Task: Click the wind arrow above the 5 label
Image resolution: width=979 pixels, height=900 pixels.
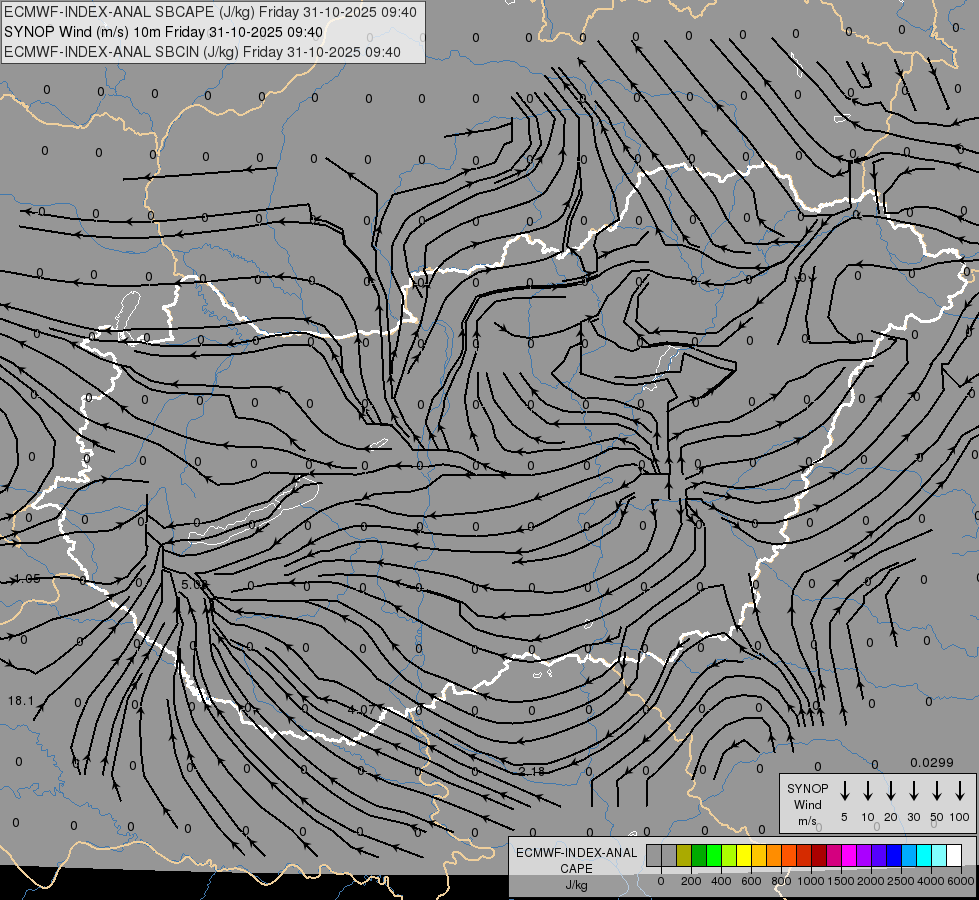Action: tap(844, 790)
